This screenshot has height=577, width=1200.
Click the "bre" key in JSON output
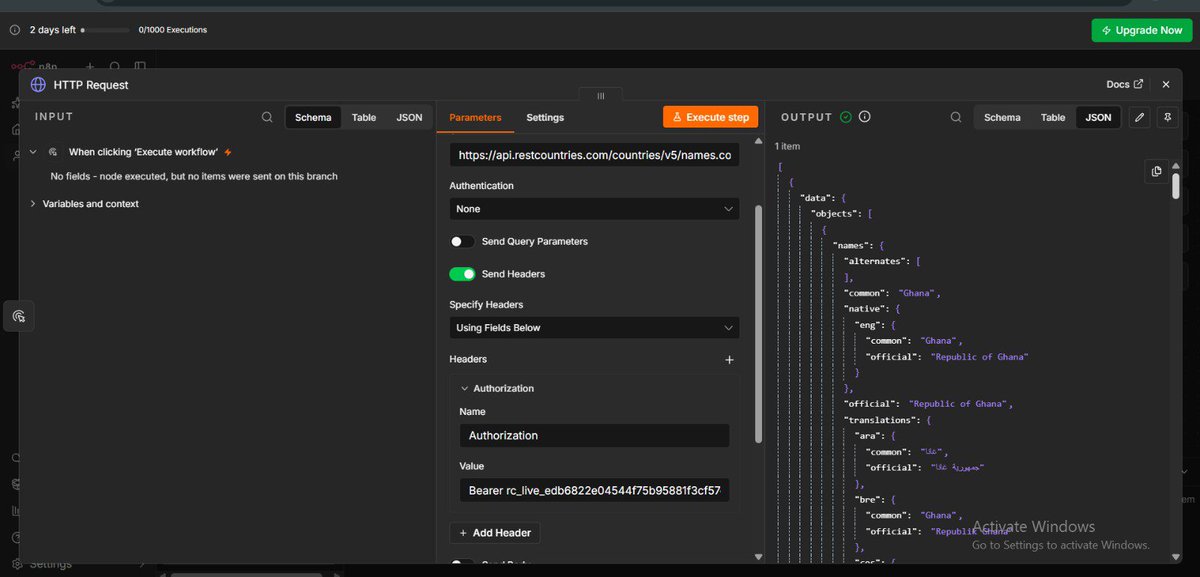[870, 498]
